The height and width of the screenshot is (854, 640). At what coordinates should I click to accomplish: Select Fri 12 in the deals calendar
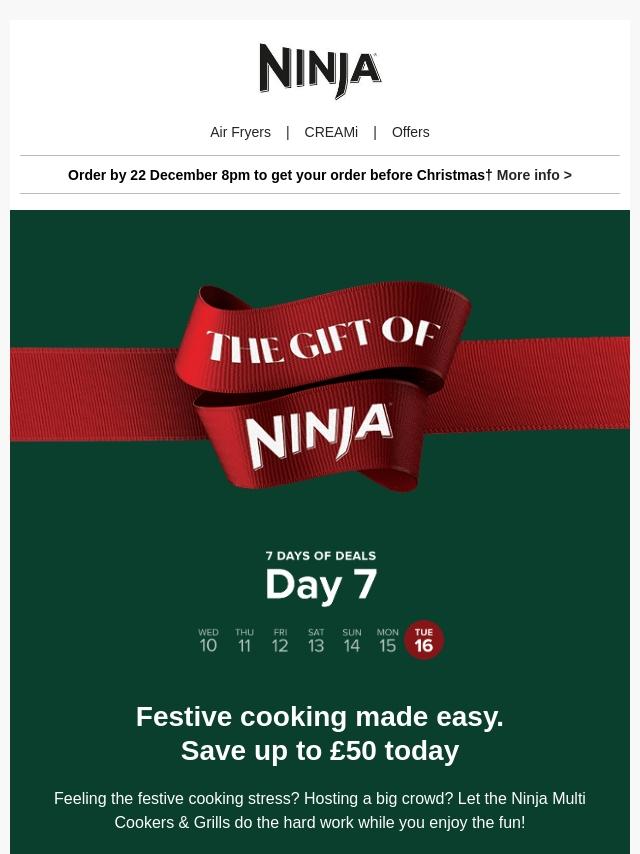280,640
